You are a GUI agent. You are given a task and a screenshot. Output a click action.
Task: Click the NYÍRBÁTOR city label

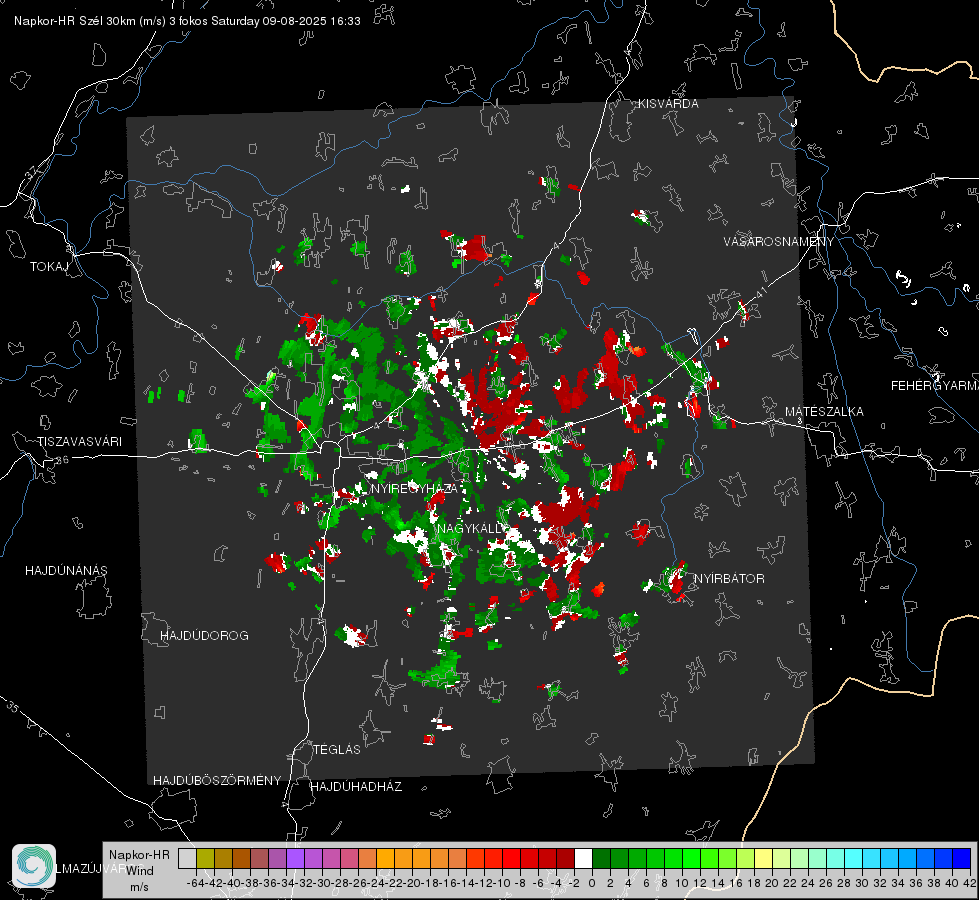point(729,579)
